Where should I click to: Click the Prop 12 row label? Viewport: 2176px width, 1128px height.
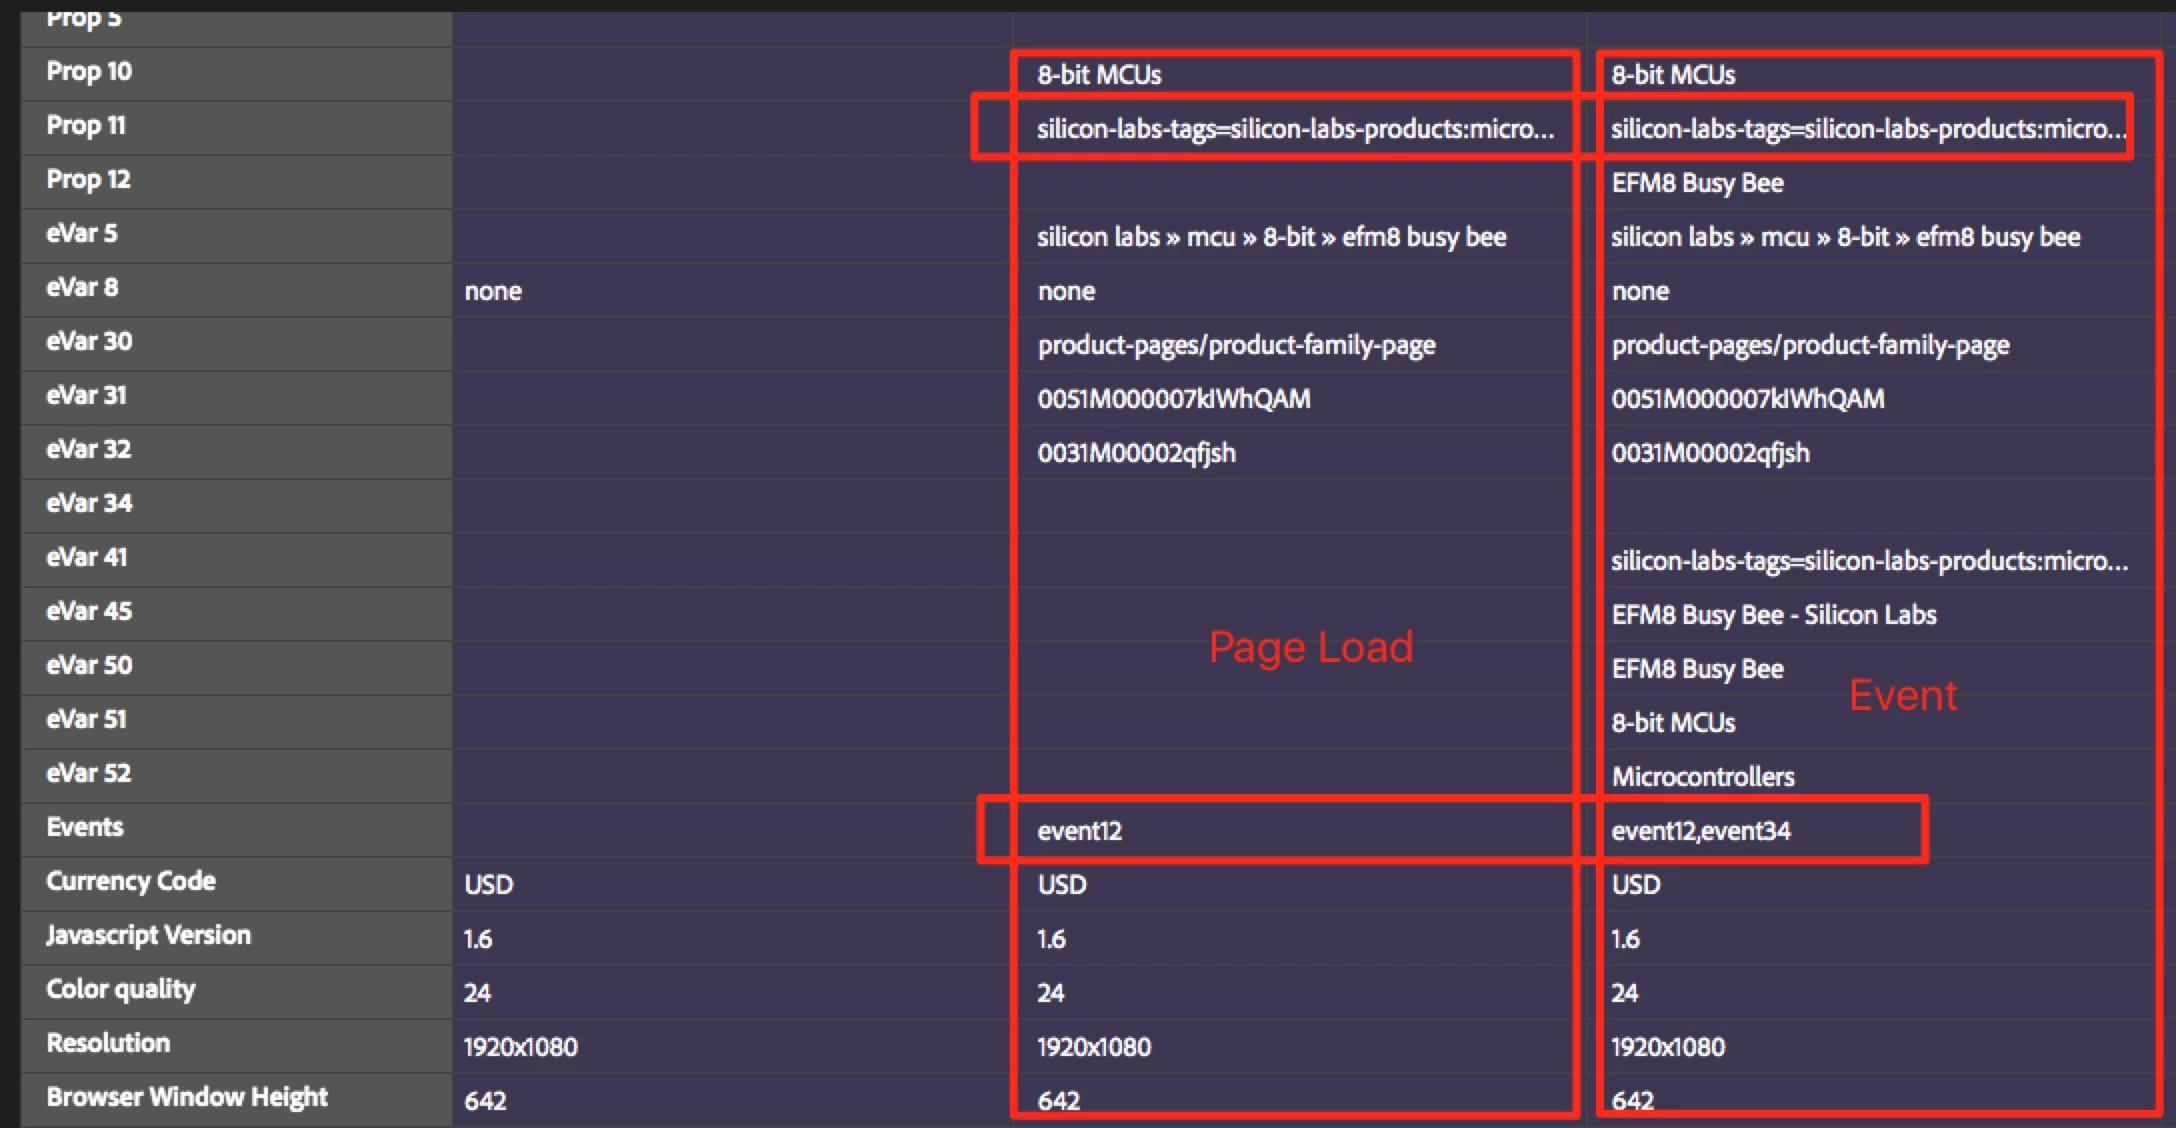[88, 180]
